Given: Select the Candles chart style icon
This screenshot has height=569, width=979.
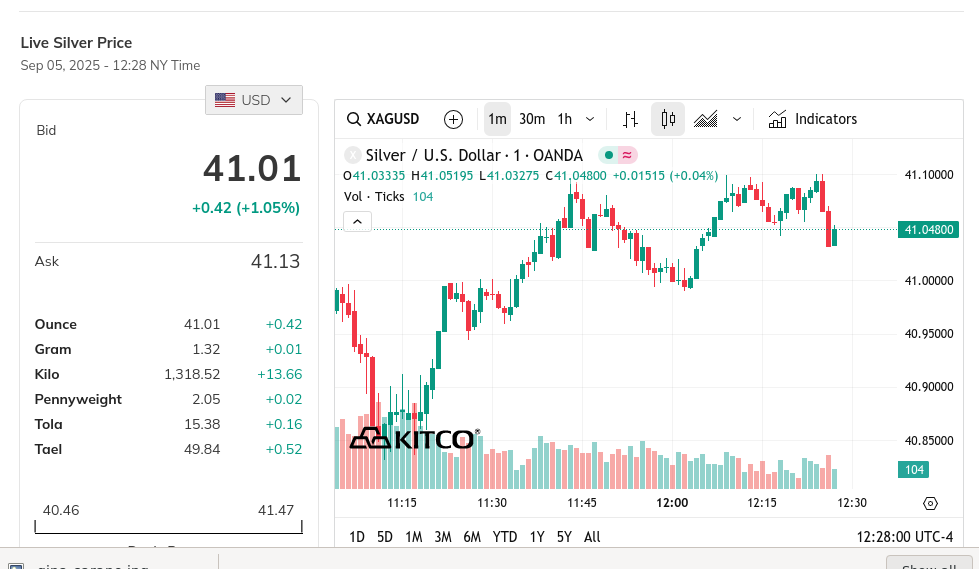Looking at the screenshot, I should (x=668, y=119).
